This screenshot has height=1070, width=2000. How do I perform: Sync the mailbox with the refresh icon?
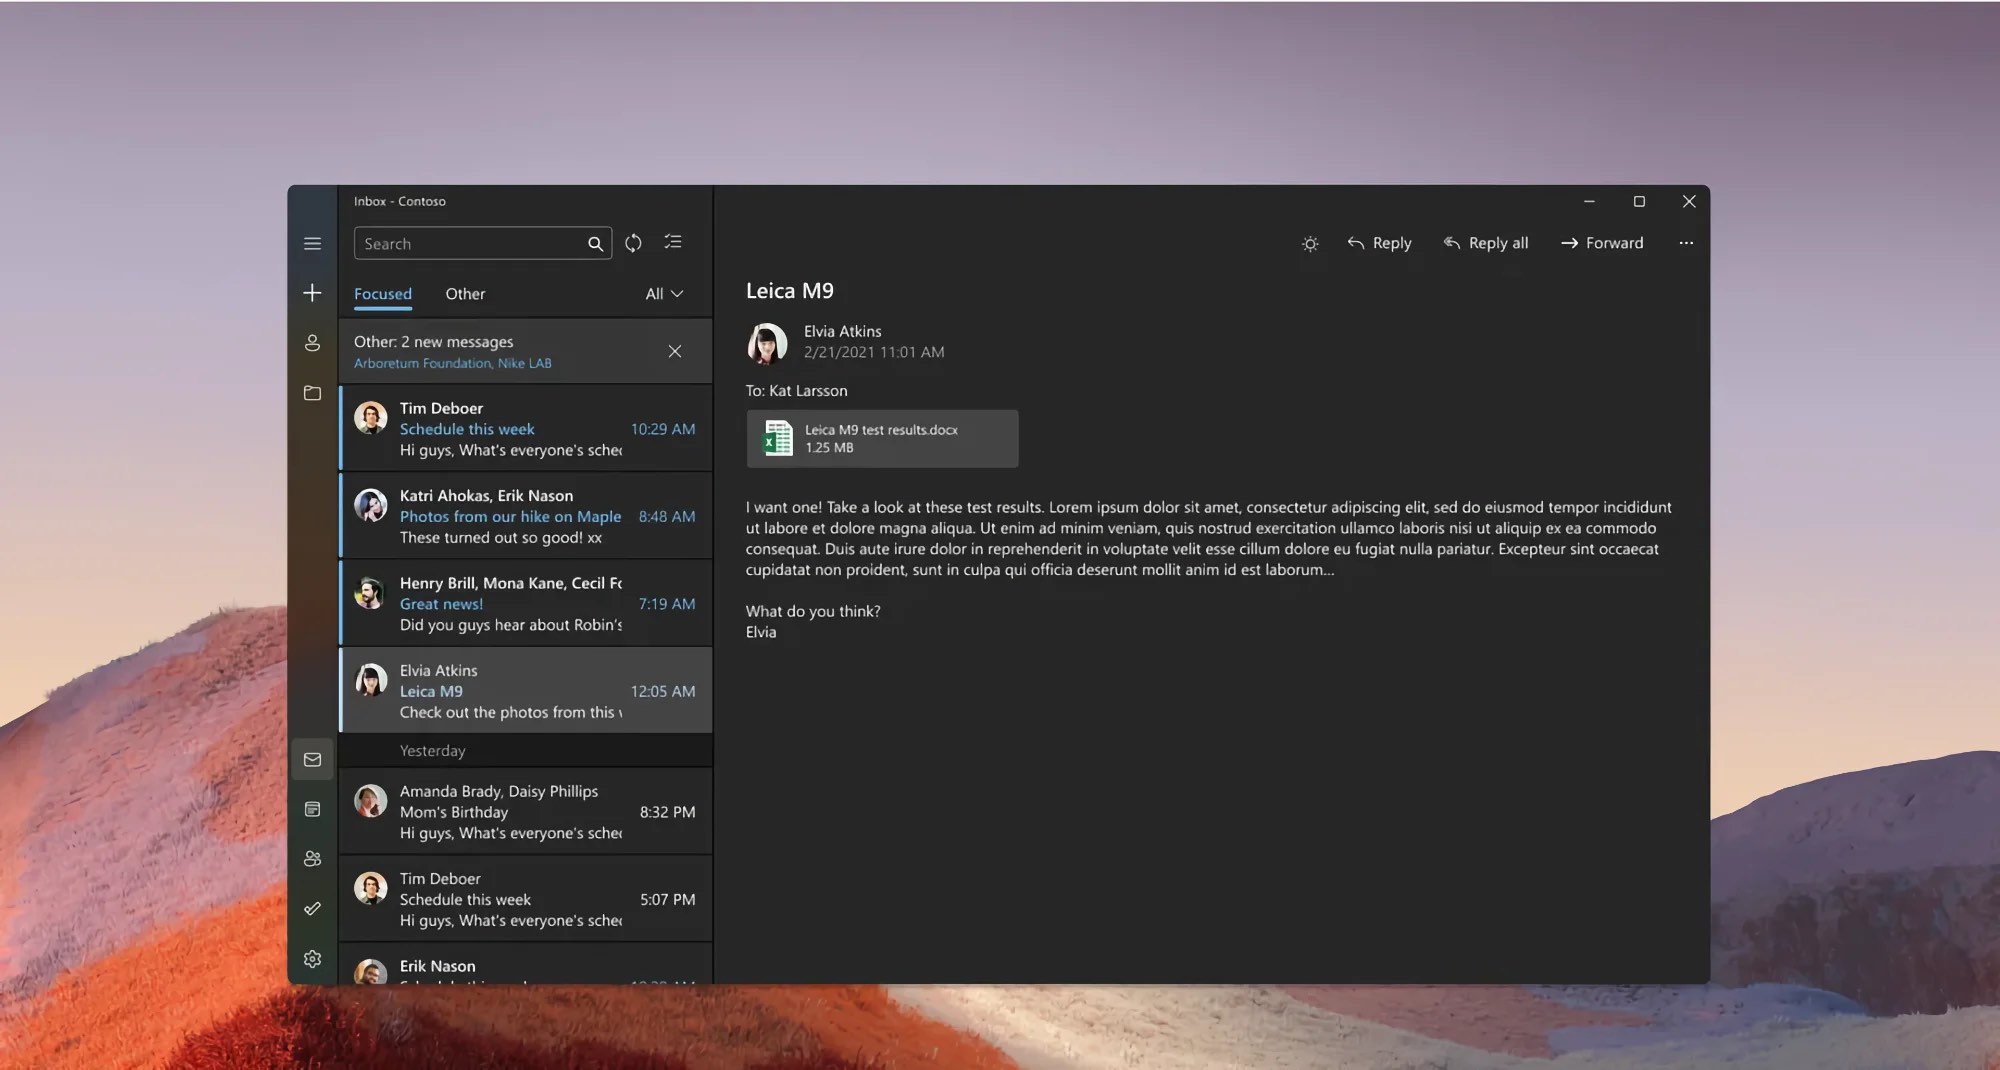click(x=634, y=242)
